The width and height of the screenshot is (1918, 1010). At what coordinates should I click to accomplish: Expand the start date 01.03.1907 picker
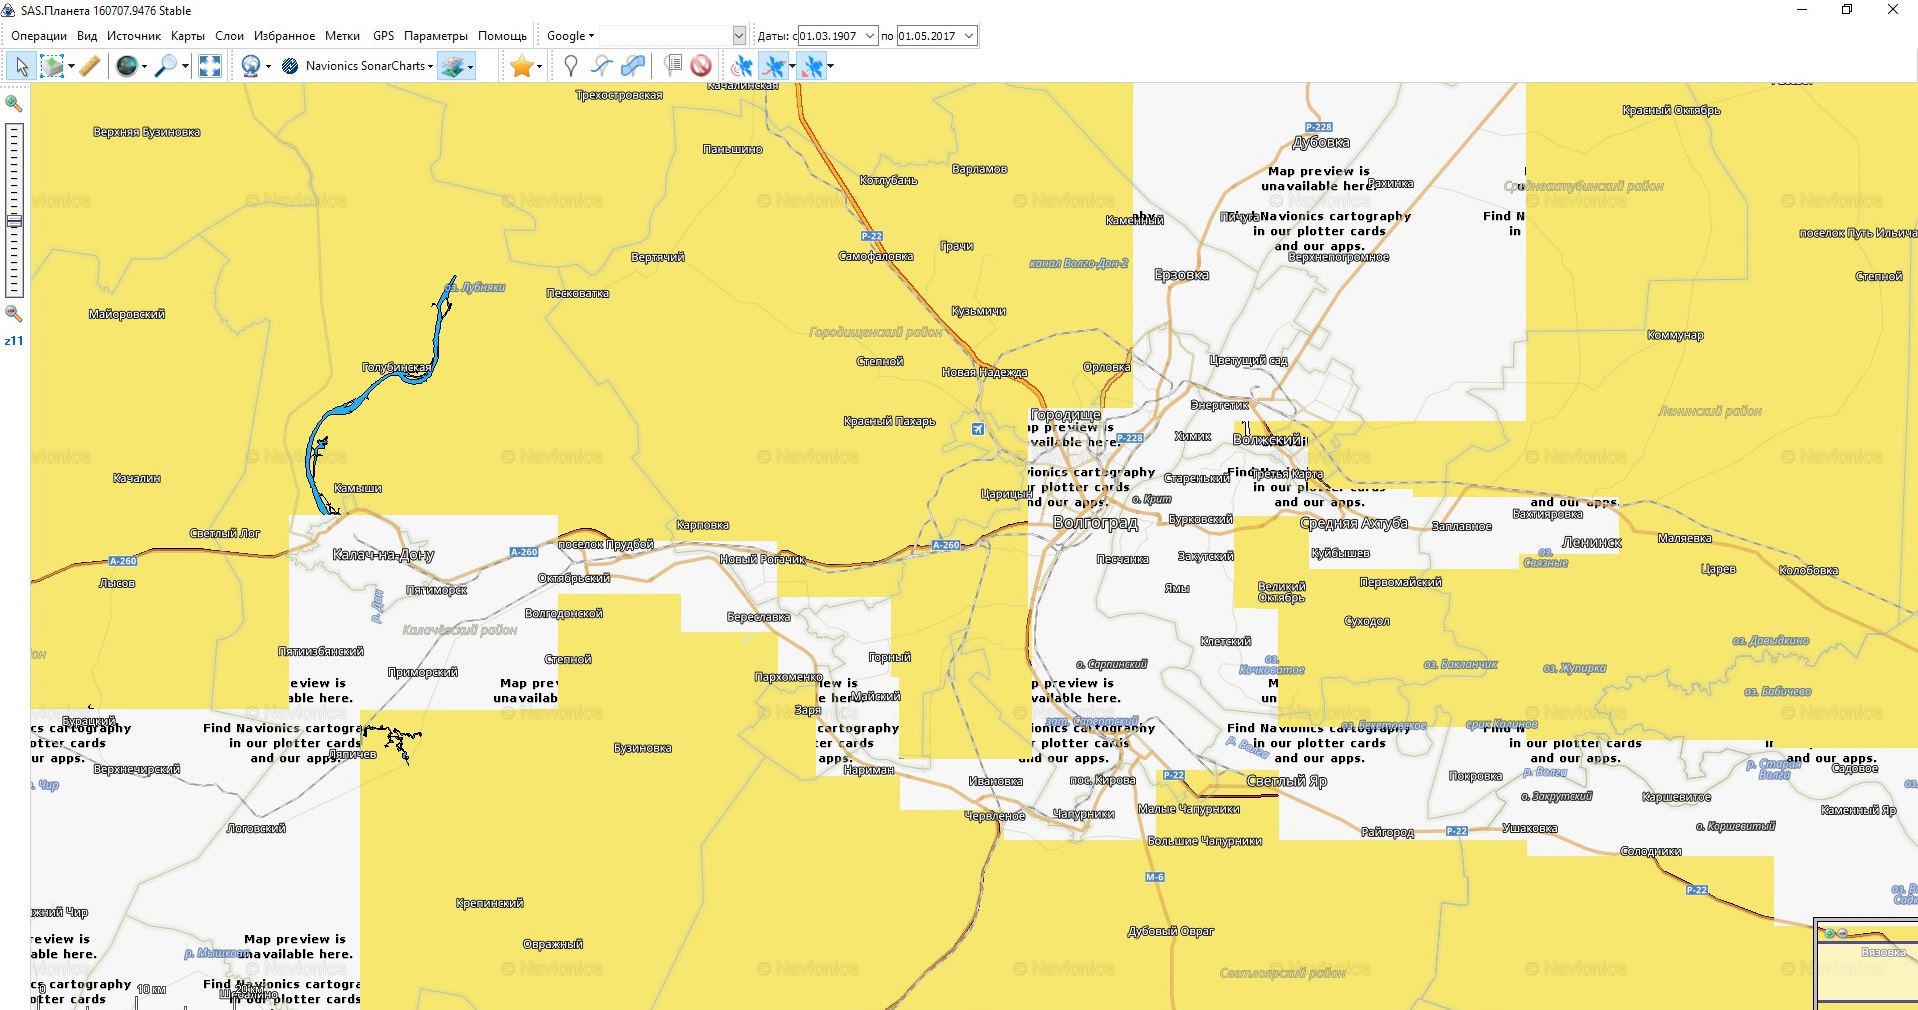tap(869, 36)
